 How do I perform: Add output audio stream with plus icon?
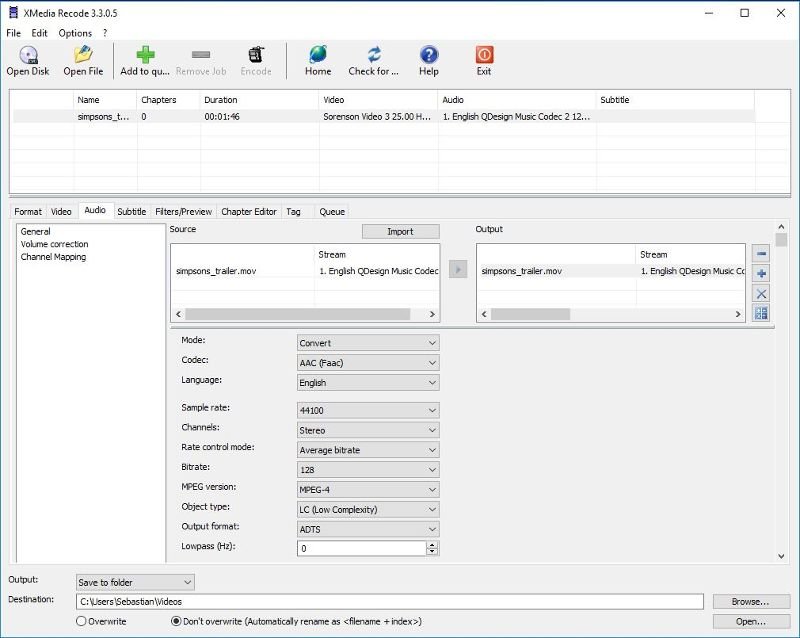[761, 274]
